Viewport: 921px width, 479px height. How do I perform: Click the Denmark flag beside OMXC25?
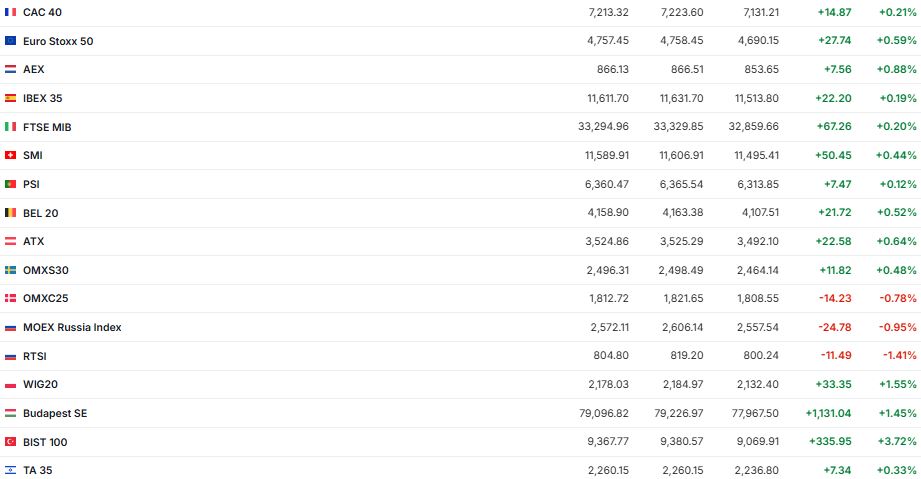pos(10,298)
